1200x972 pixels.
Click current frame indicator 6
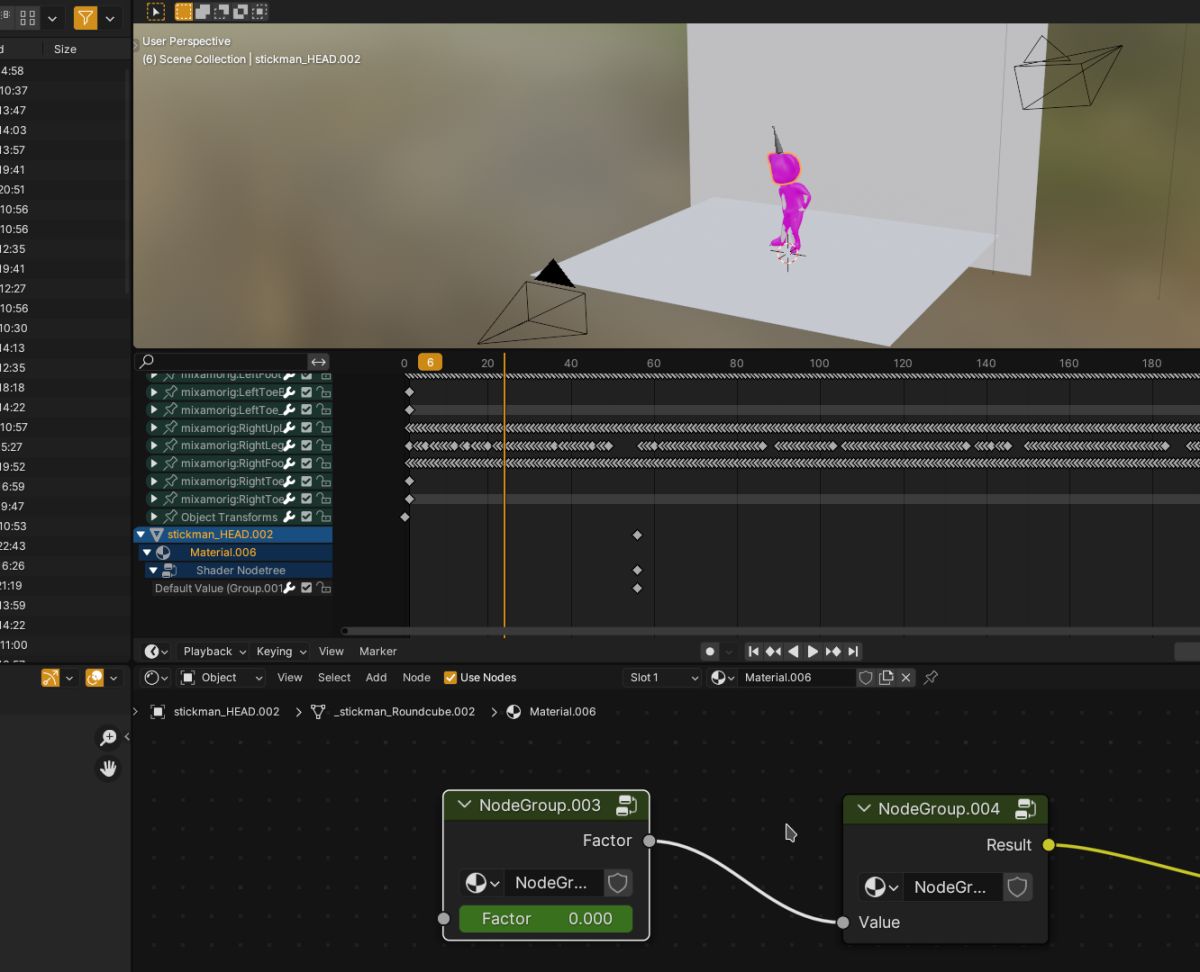coord(430,362)
